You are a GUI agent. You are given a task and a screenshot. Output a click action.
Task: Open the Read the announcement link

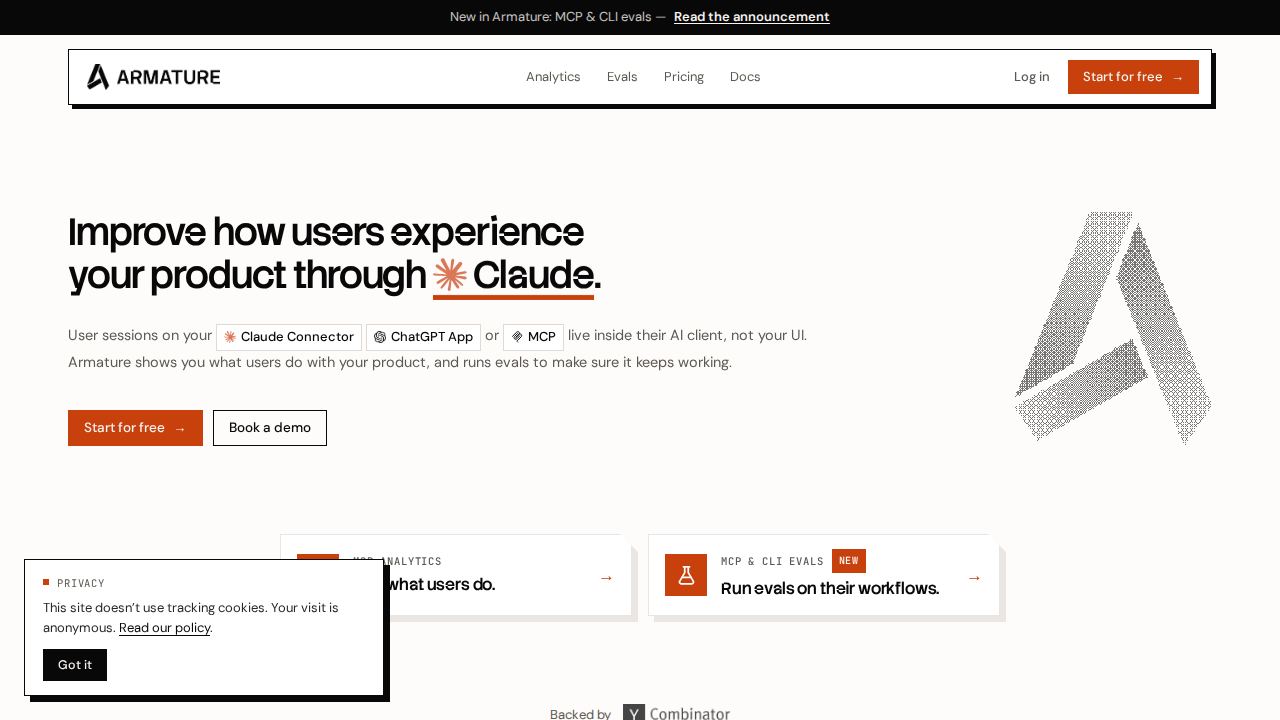coord(752,17)
